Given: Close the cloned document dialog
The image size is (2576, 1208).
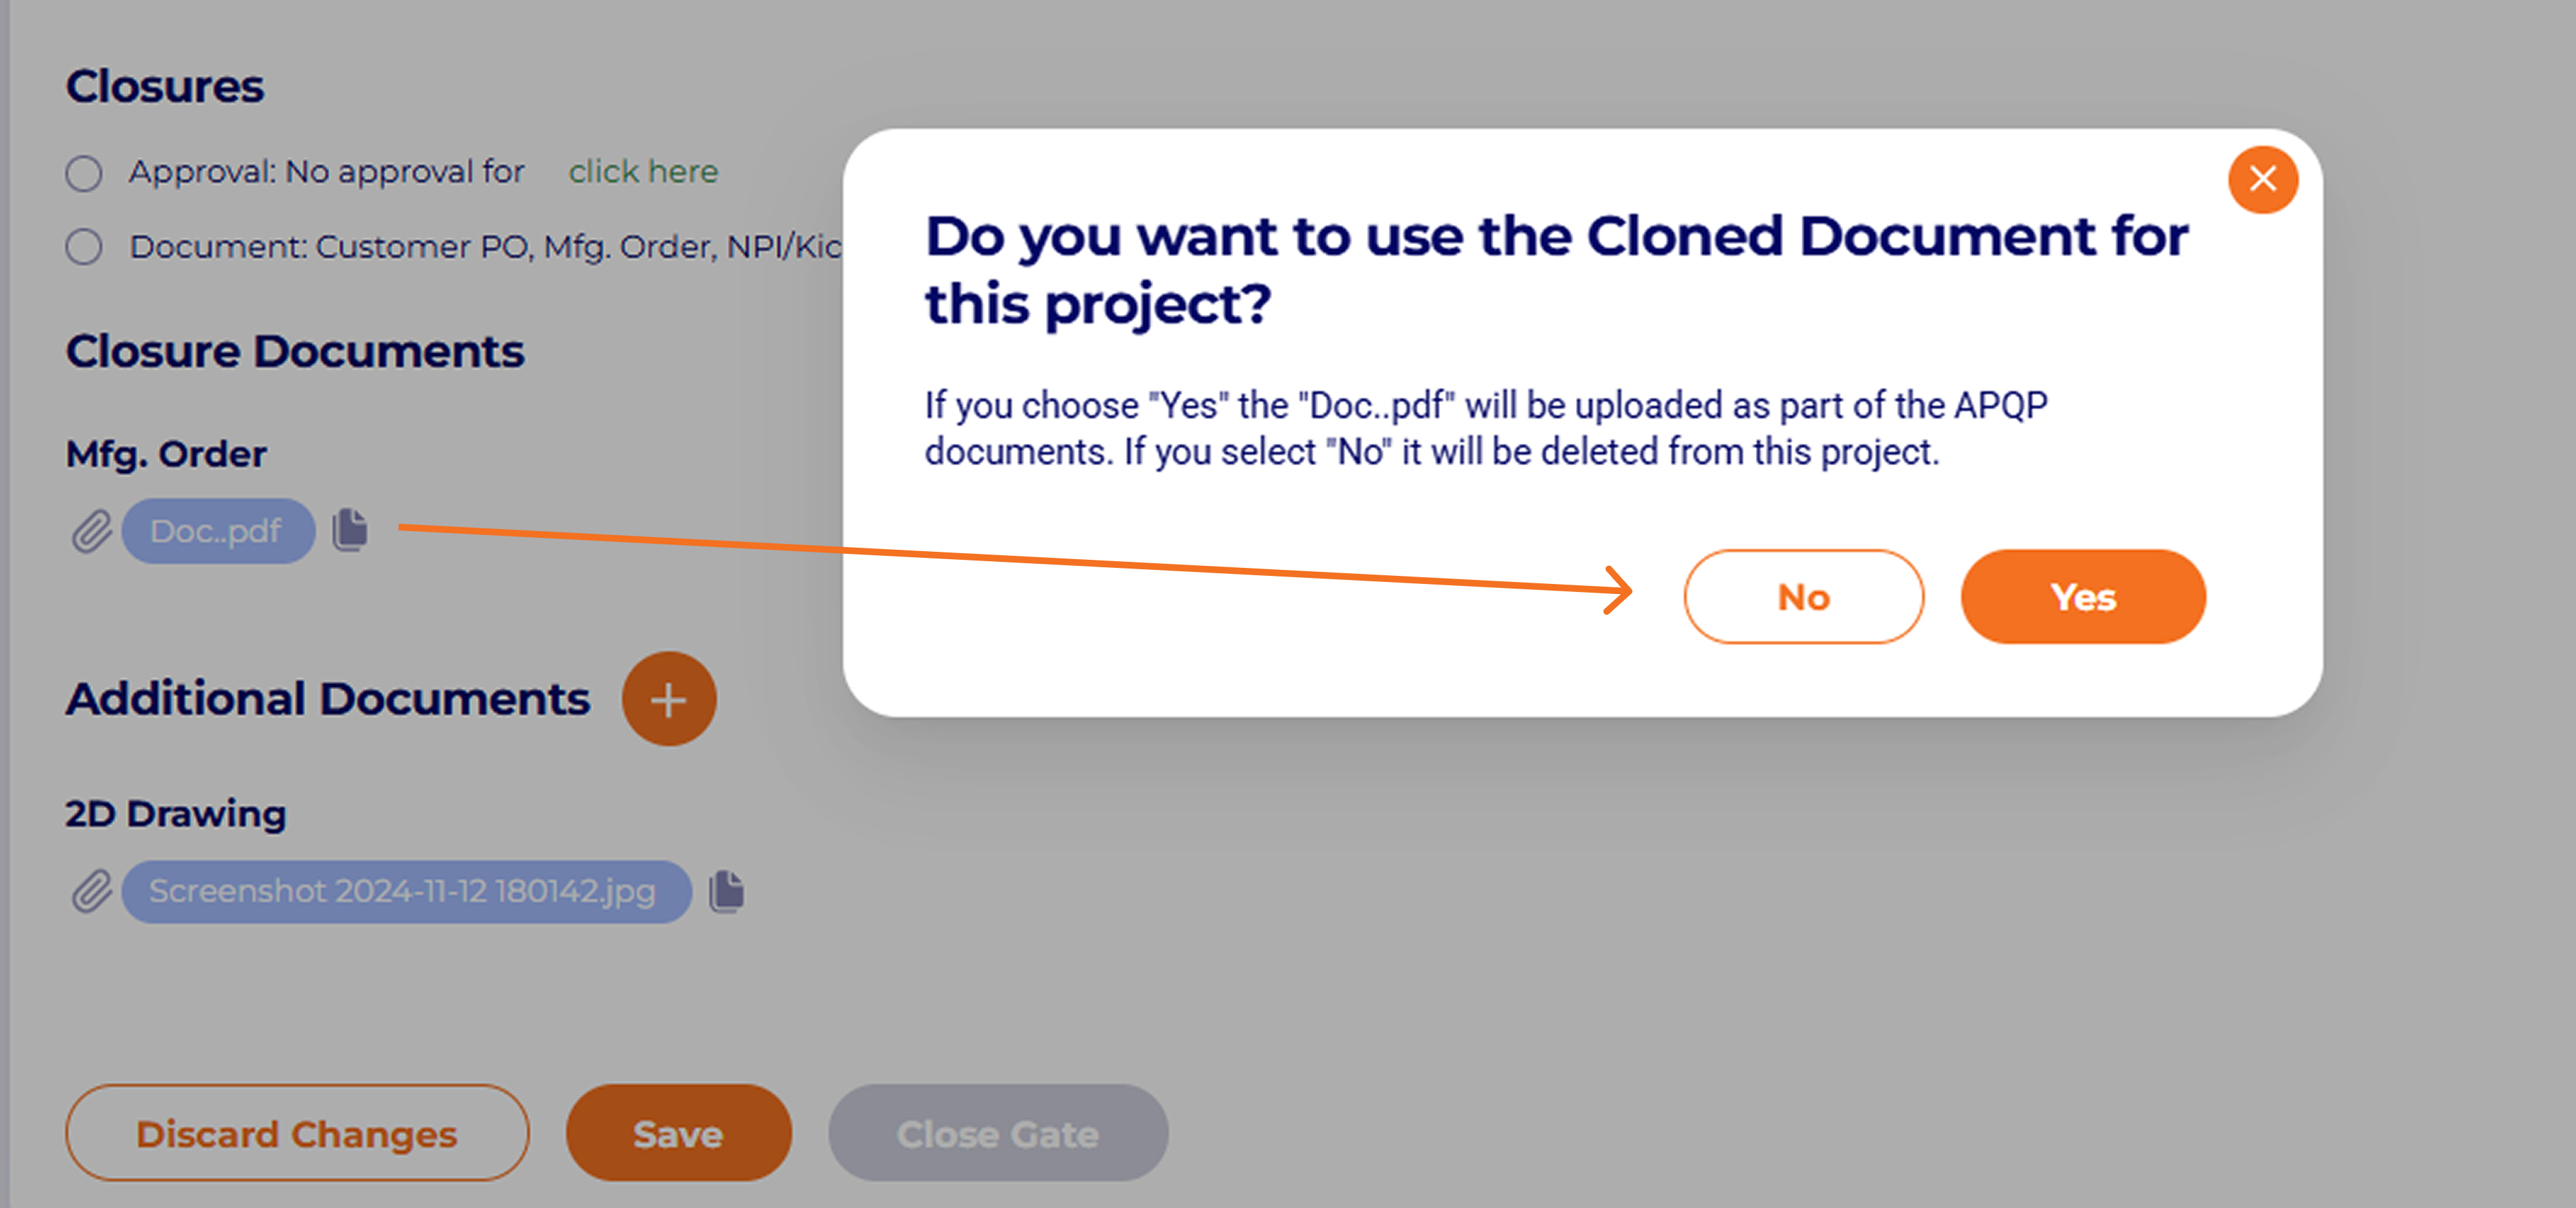Looking at the screenshot, I should 2262,180.
